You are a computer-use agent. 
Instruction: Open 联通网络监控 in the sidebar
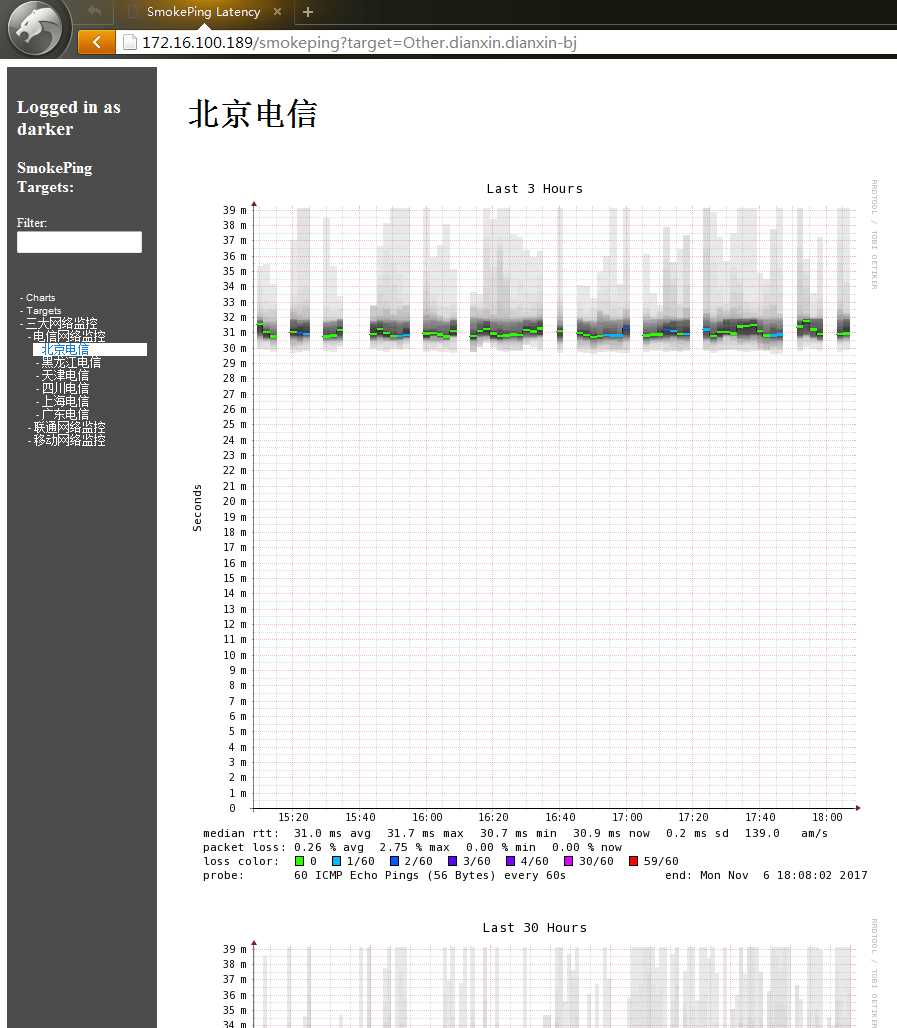[x=69, y=427]
